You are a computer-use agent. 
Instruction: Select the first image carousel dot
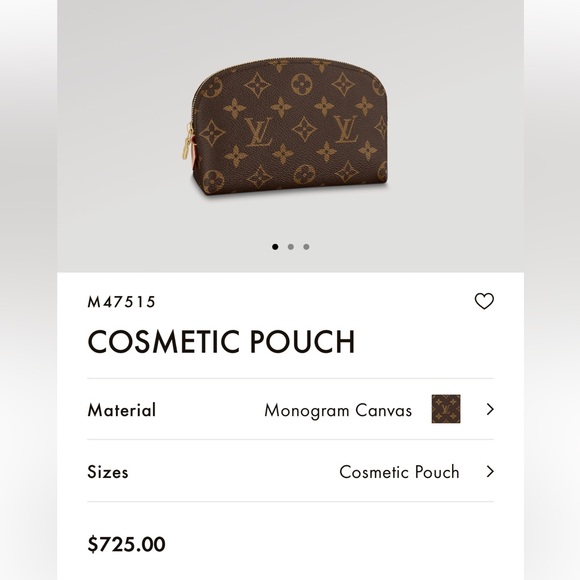pyautogui.click(x=275, y=247)
